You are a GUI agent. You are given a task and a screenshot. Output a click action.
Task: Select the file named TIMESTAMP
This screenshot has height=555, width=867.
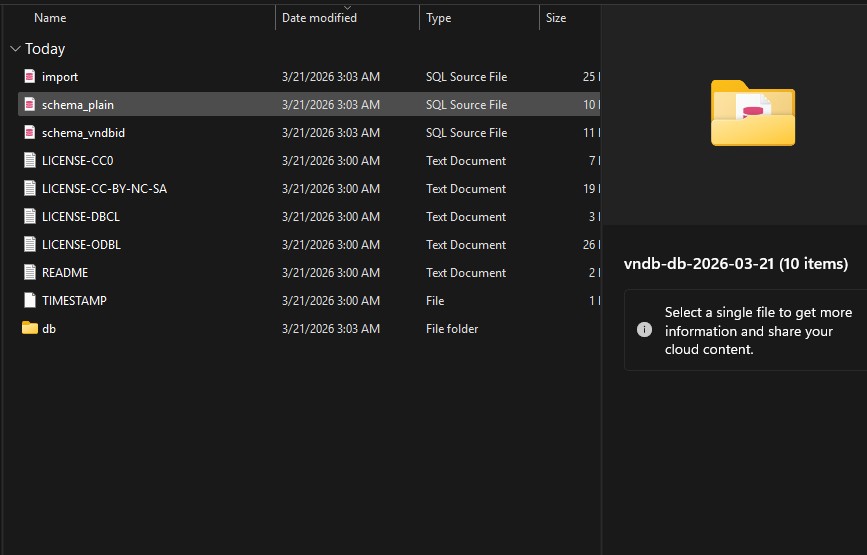tap(74, 301)
